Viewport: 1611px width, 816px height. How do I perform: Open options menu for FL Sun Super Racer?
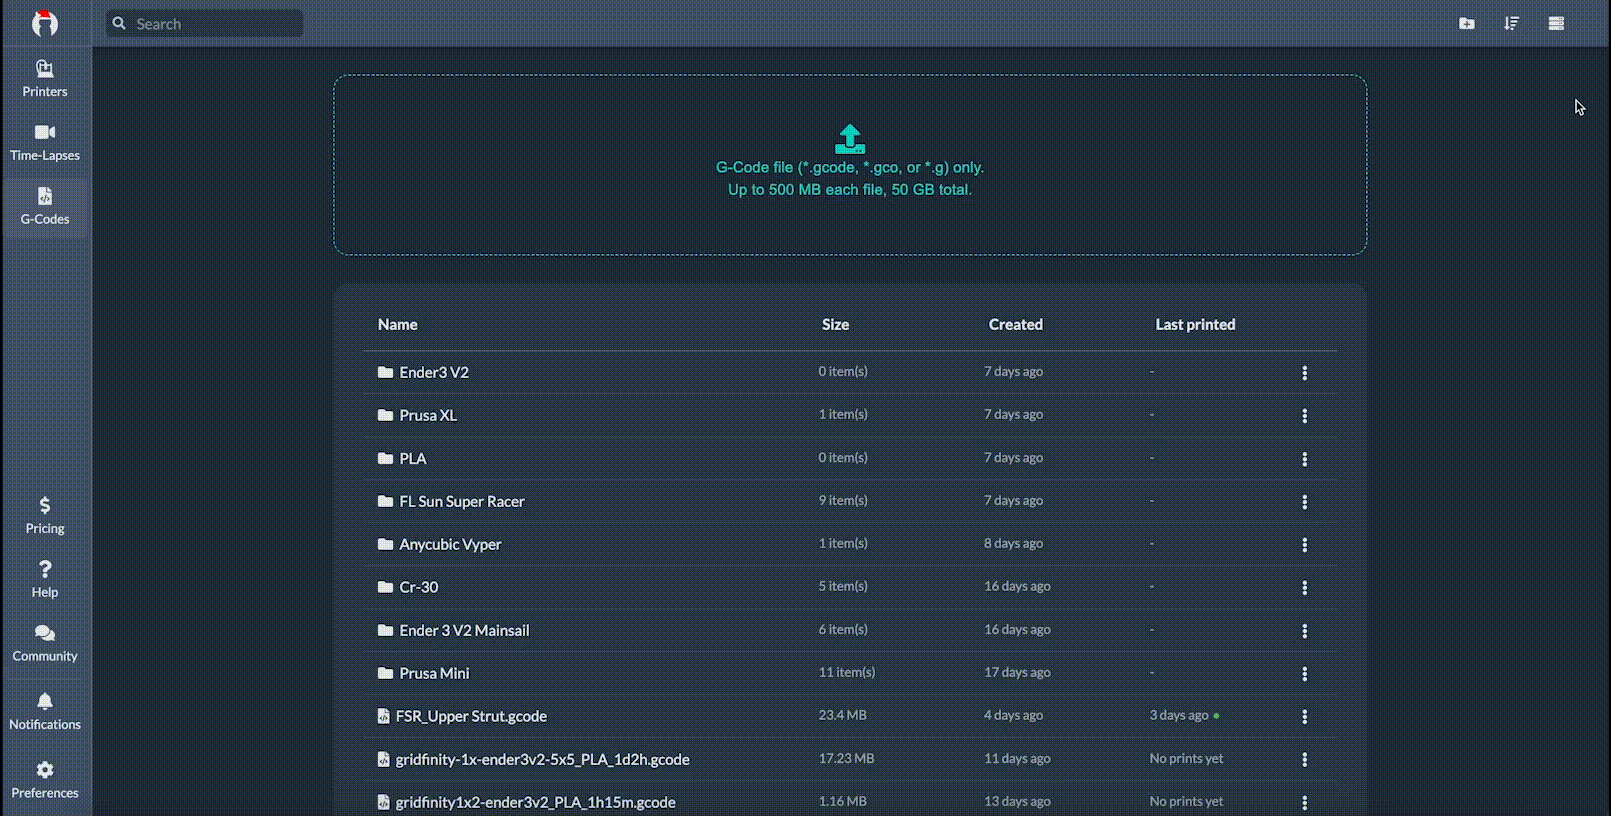pos(1304,501)
